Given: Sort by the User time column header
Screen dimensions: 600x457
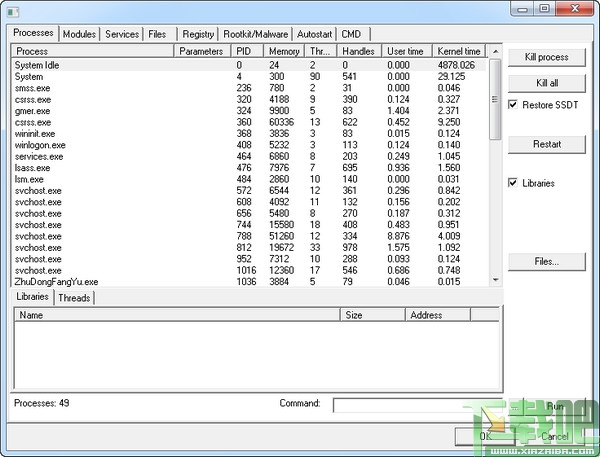Looking at the screenshot, I should coord(406,51).
